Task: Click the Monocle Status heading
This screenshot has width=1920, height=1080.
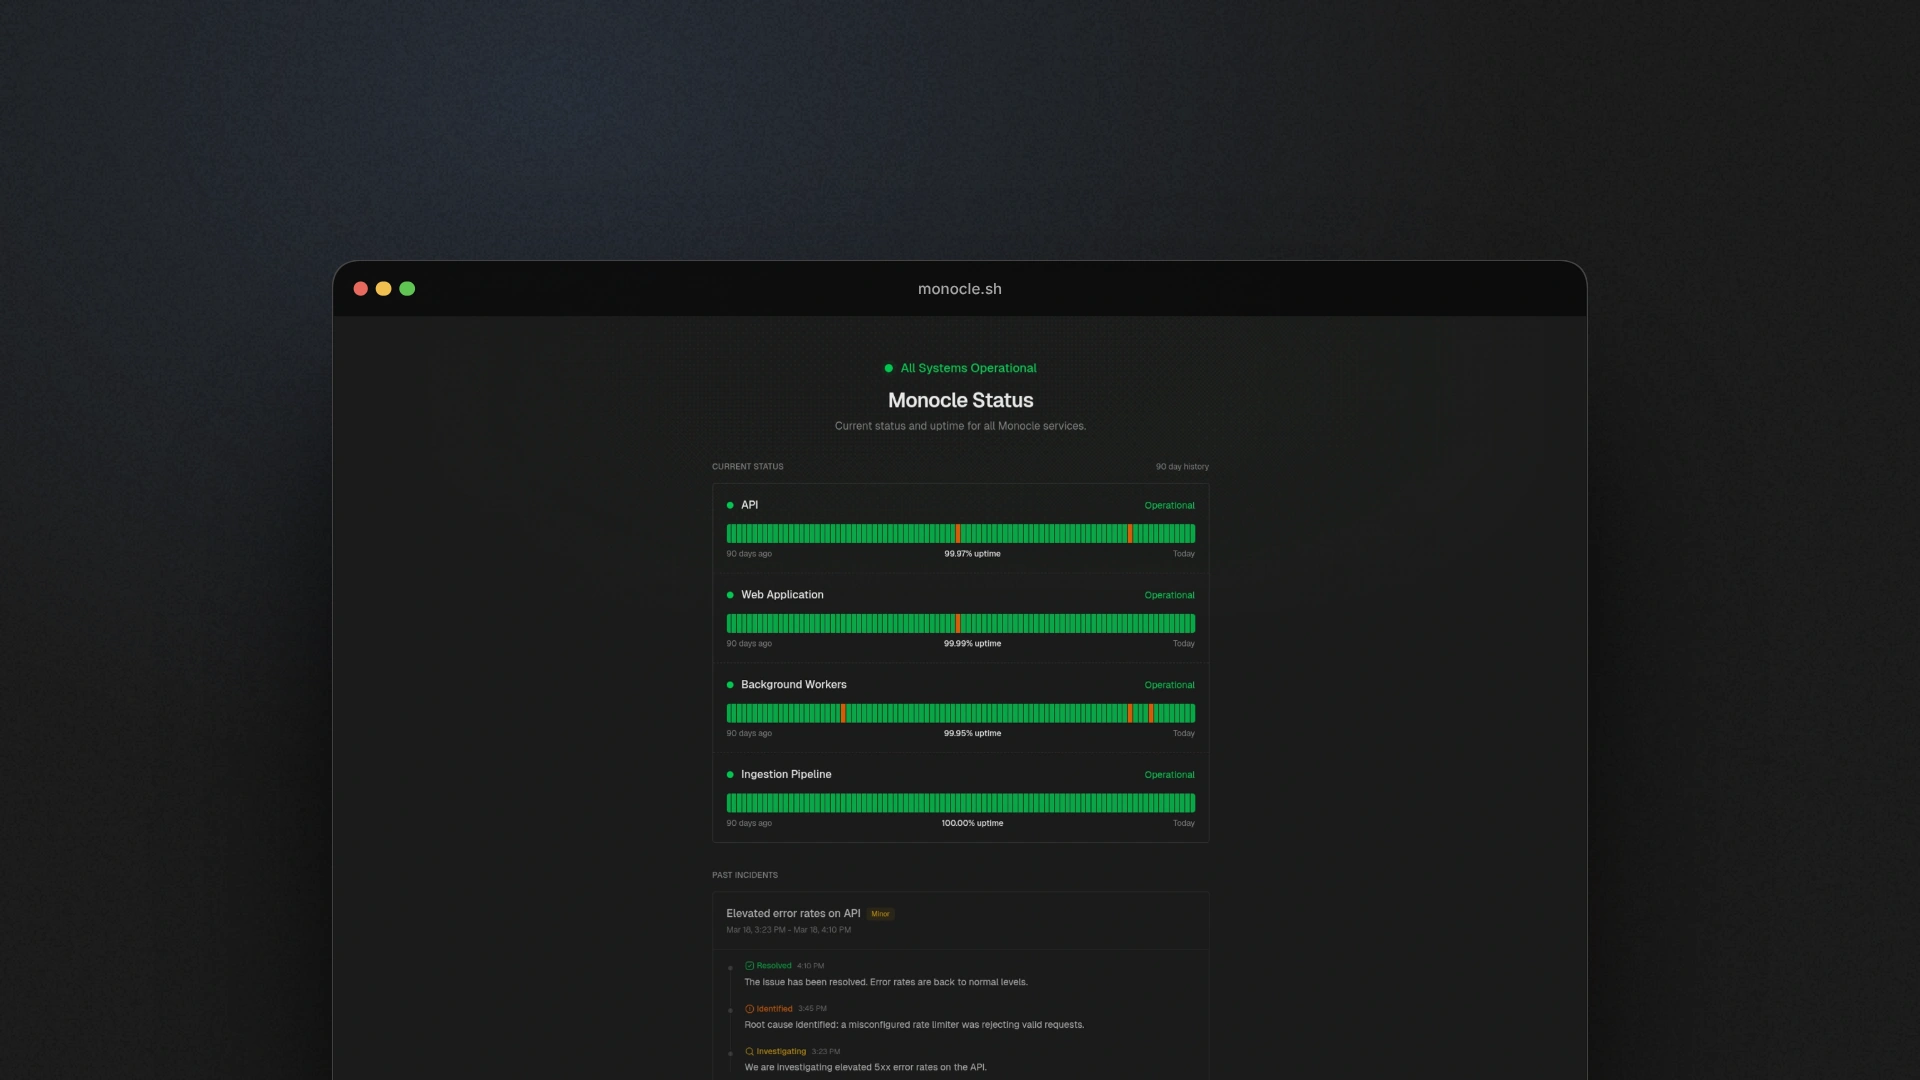Action: pyautogui.click(x=960, y=400)
